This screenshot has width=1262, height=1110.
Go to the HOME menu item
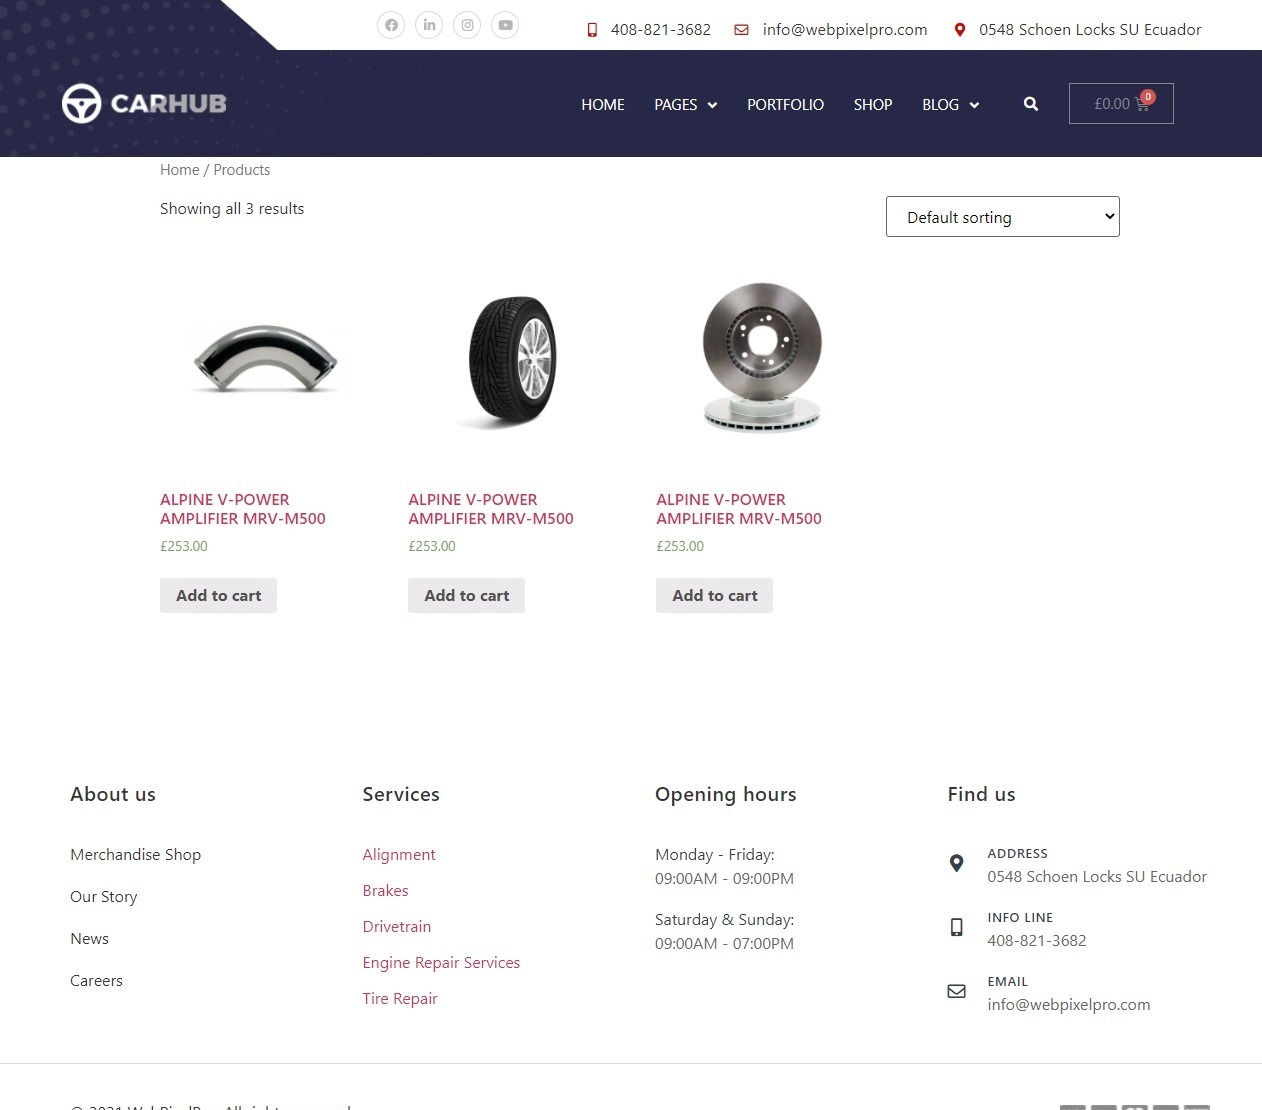click(603, 104)
